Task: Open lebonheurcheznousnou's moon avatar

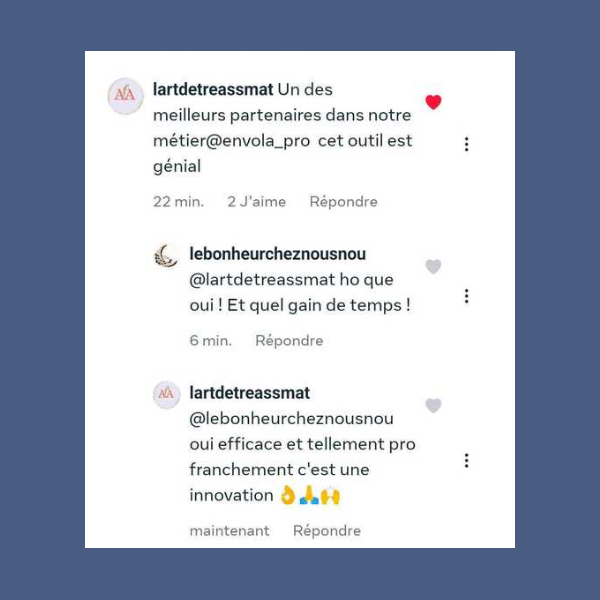Action: 166,256
